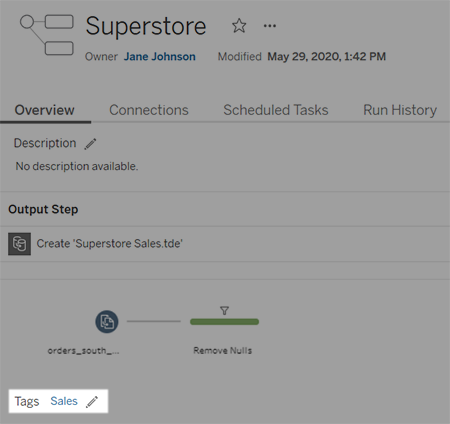Click the No description available text
This screenshot has width=450, height=424.
(77, 166)
